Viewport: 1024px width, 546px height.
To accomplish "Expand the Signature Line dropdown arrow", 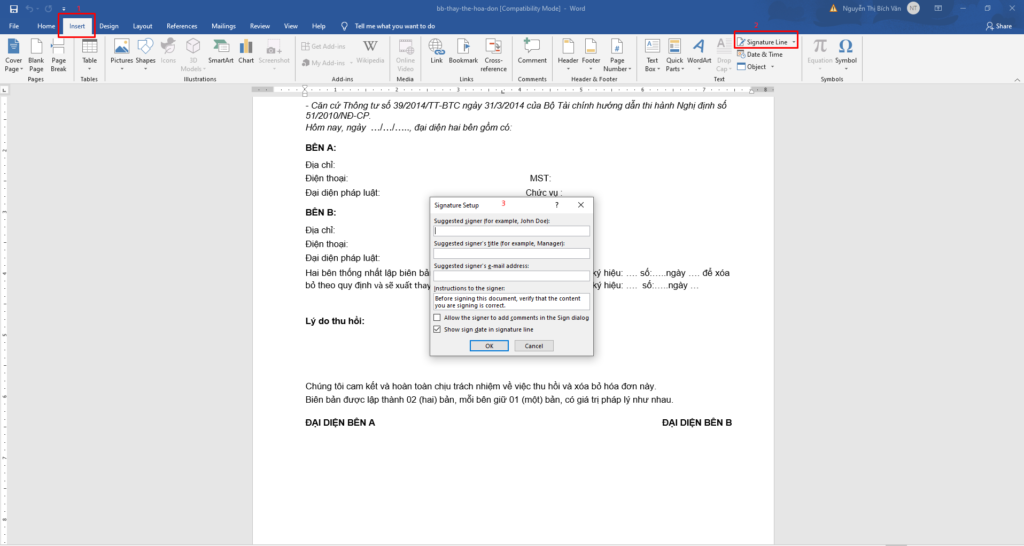I will coord(794,43).
